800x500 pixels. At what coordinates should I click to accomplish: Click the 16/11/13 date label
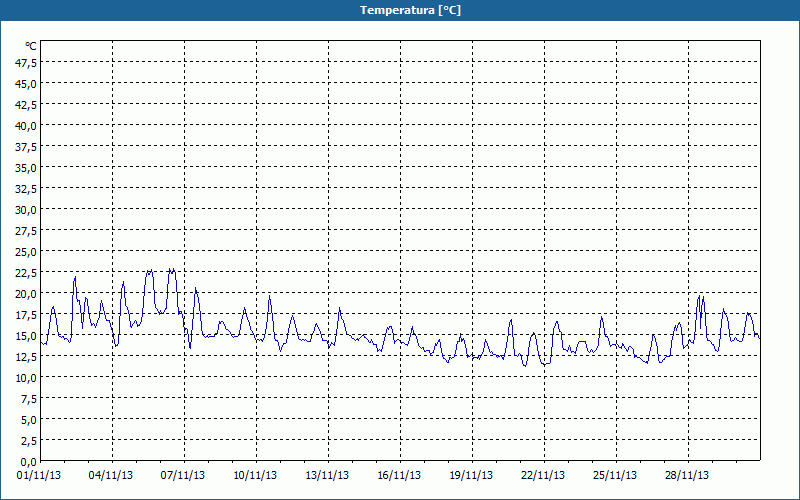pyautogui.click(x=399, y=476)
